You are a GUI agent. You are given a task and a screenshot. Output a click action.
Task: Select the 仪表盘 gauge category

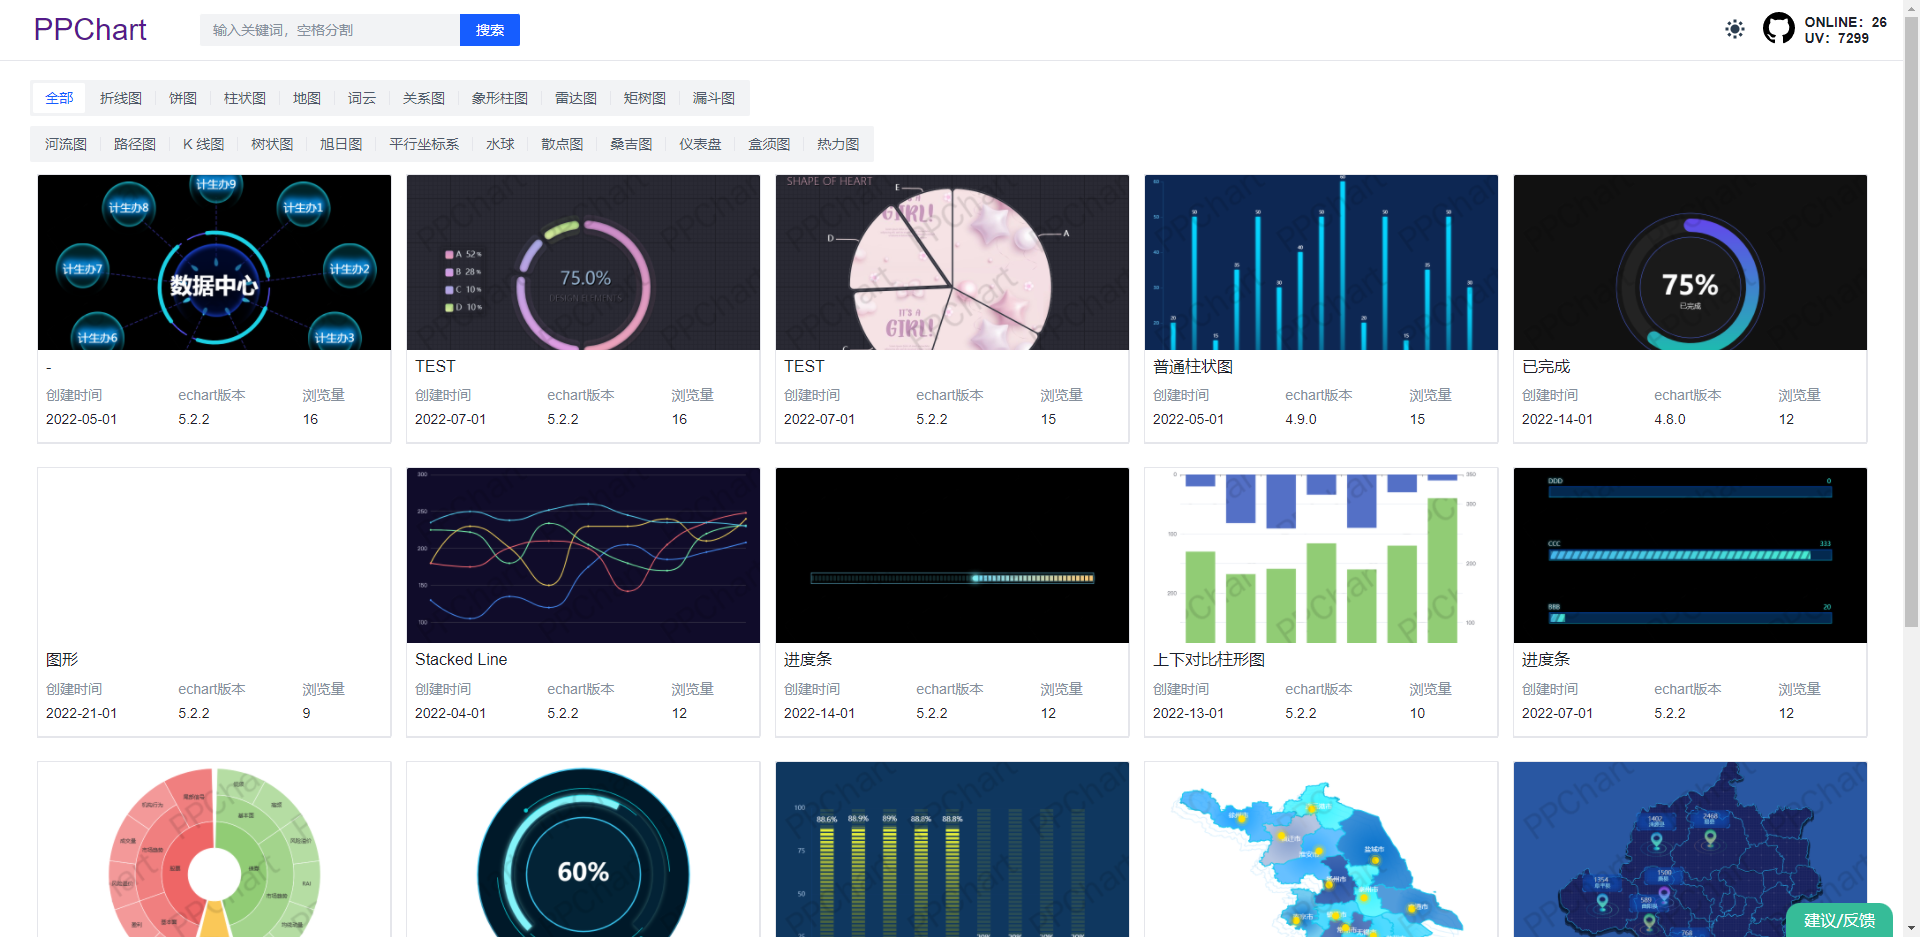(700, 144)
